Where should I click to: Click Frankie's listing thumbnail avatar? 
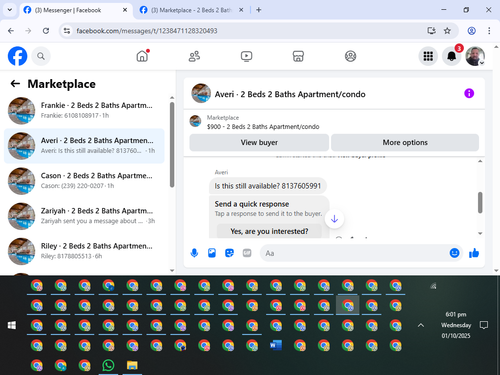(21, 110)
